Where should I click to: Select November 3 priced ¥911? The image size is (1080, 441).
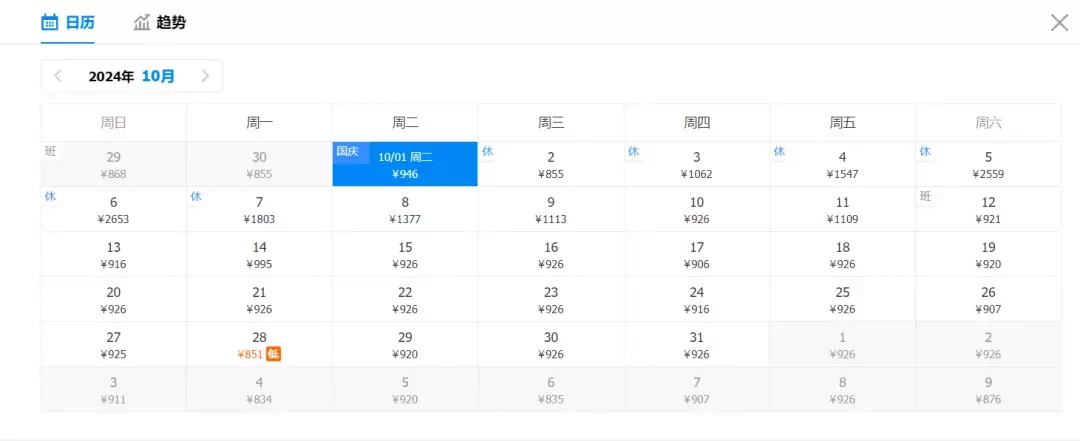point(114,389)
